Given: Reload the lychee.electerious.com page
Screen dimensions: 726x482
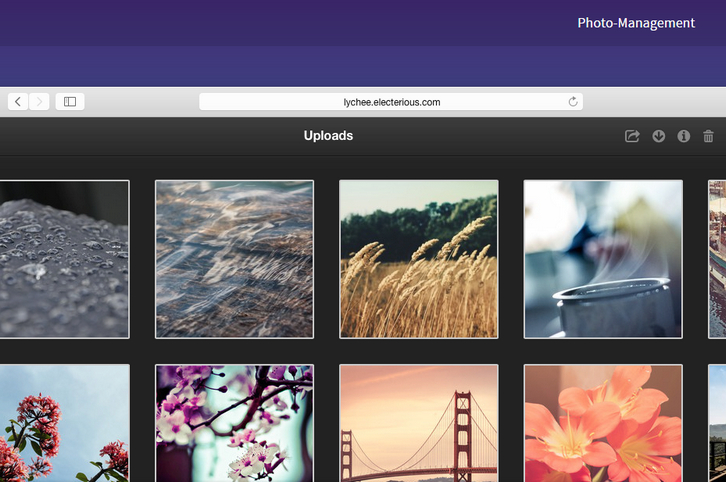Looking at the screenshot, I should [x=573, y=101].
